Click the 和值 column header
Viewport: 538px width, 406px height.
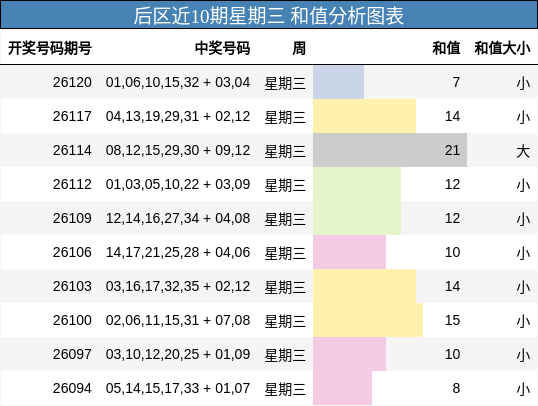(x=446, y=48)
